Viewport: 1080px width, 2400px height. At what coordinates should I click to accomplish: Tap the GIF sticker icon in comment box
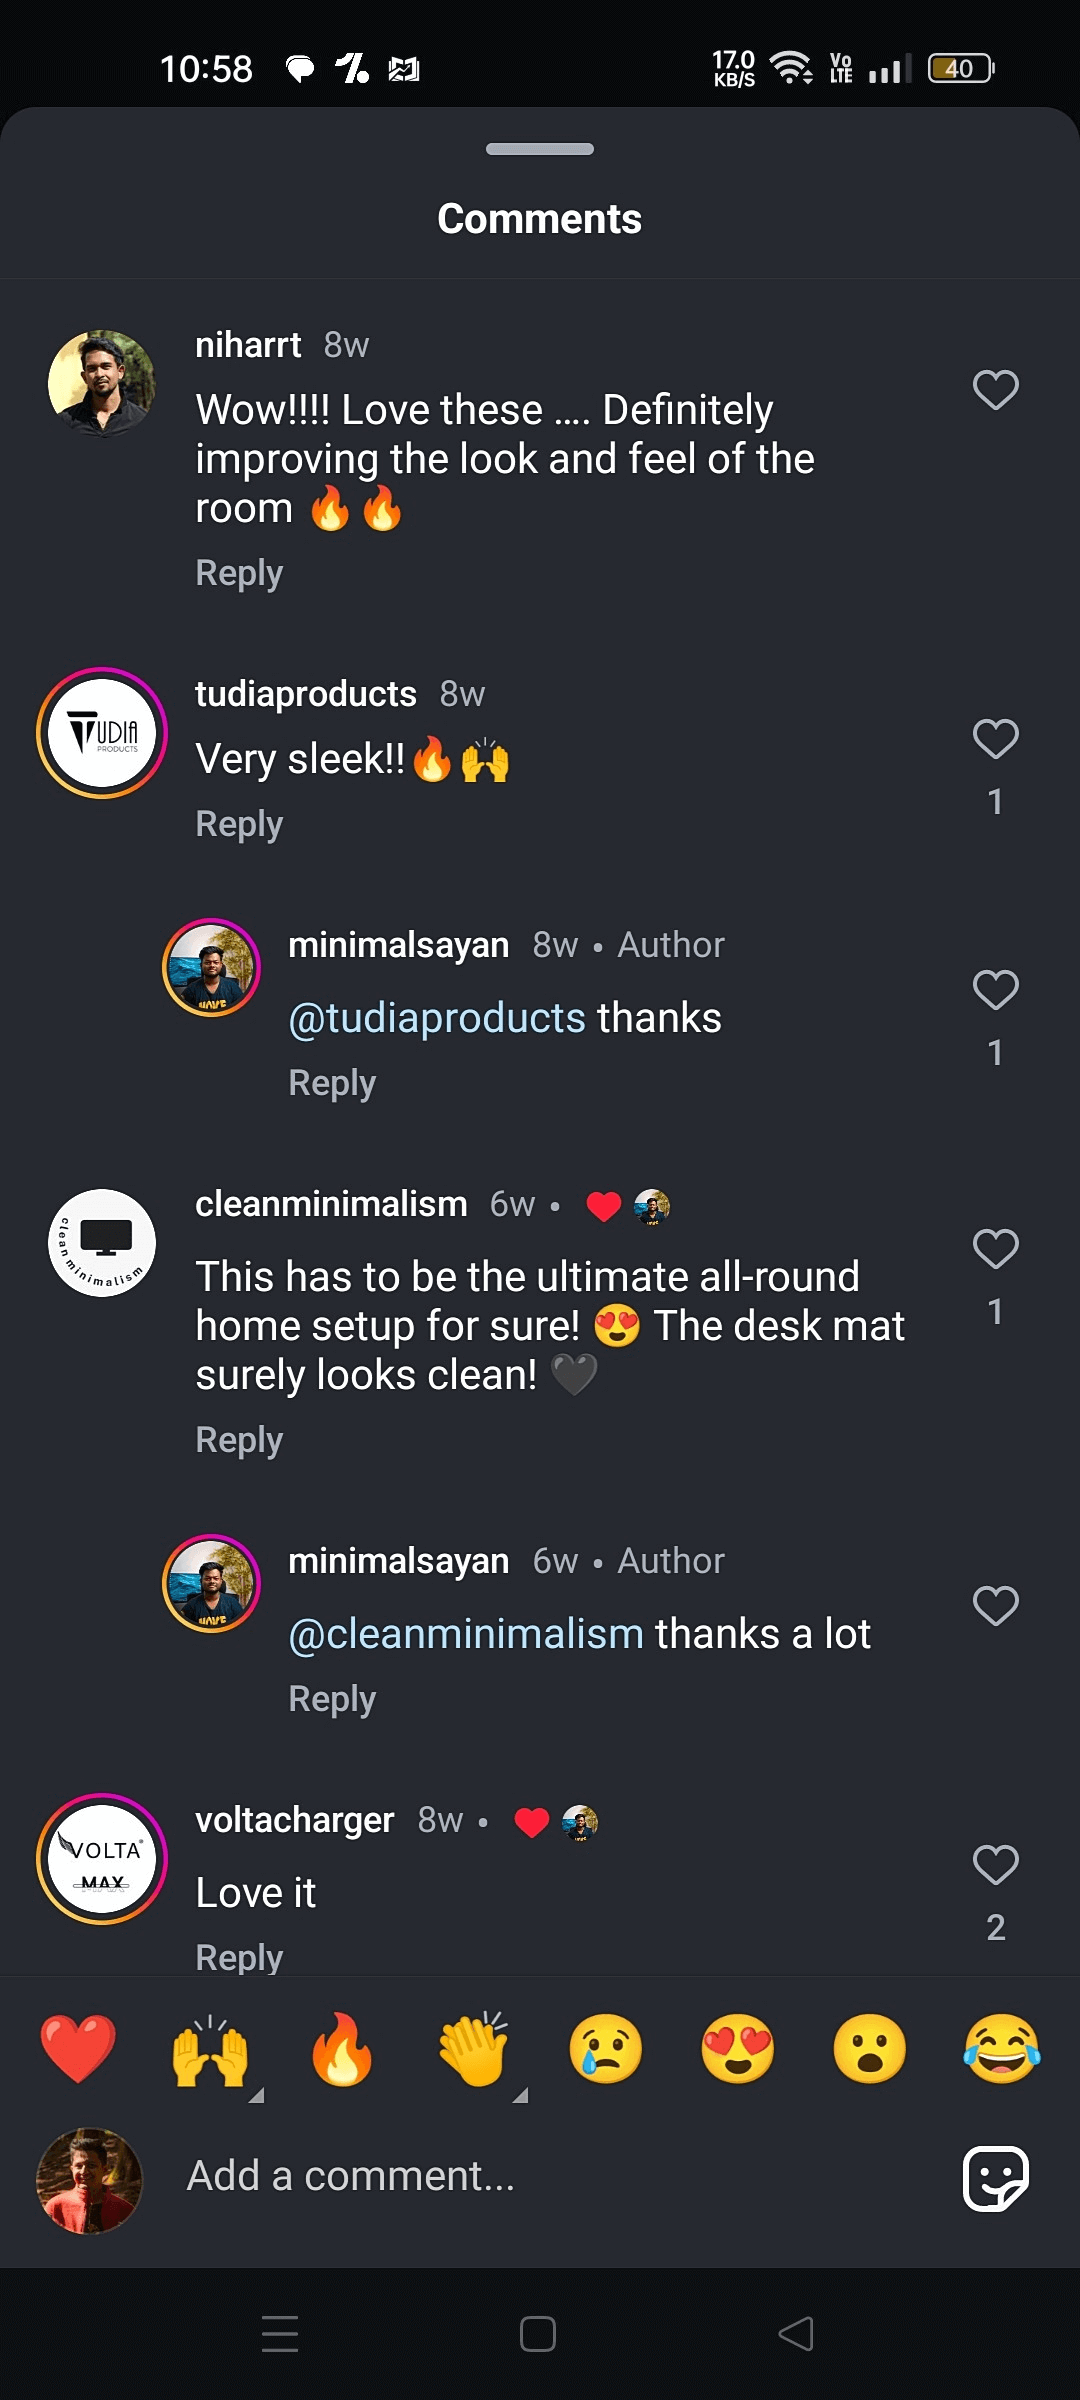995,2178
